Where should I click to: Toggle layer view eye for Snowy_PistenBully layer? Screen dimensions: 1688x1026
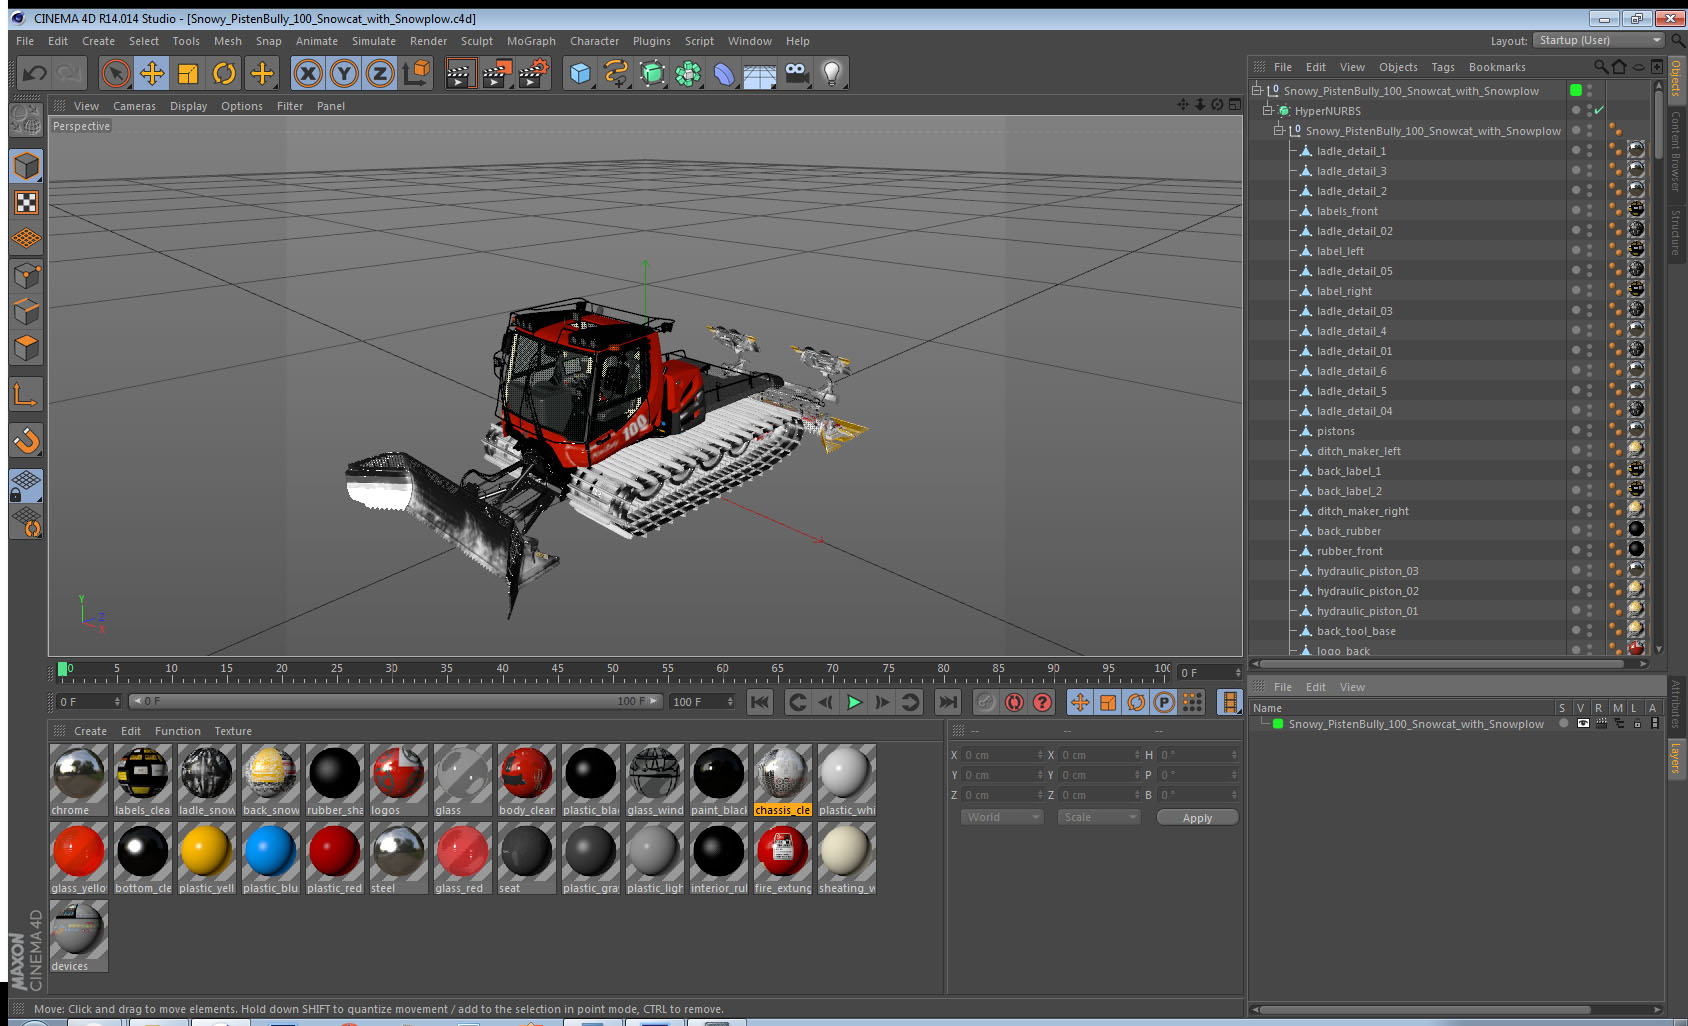click(1582, 723)
